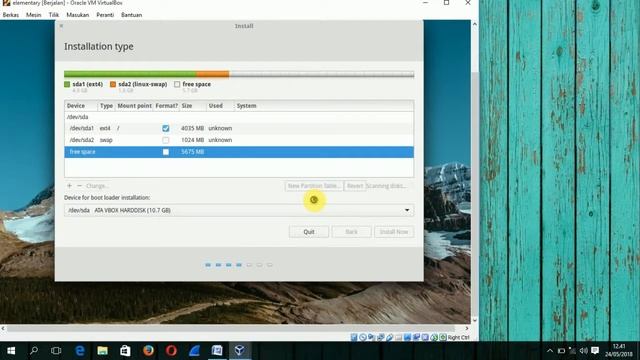Click the volume icon in the system tray

(584, 351)
